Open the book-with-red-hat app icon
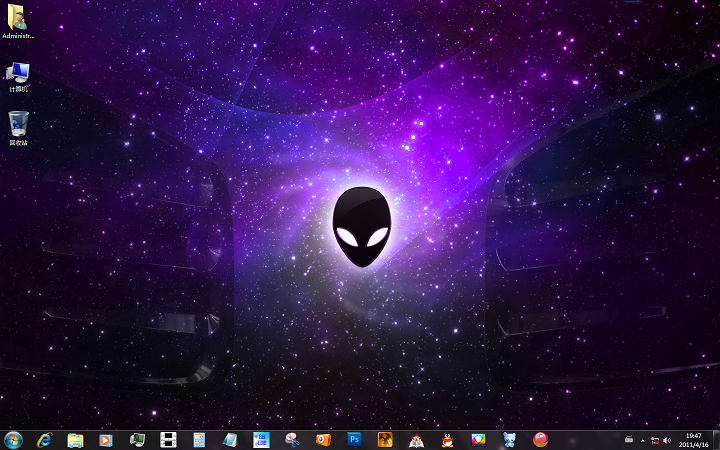The width and height of the screenshot is (720, 450). pyautogui.click(x=416, y=440)
